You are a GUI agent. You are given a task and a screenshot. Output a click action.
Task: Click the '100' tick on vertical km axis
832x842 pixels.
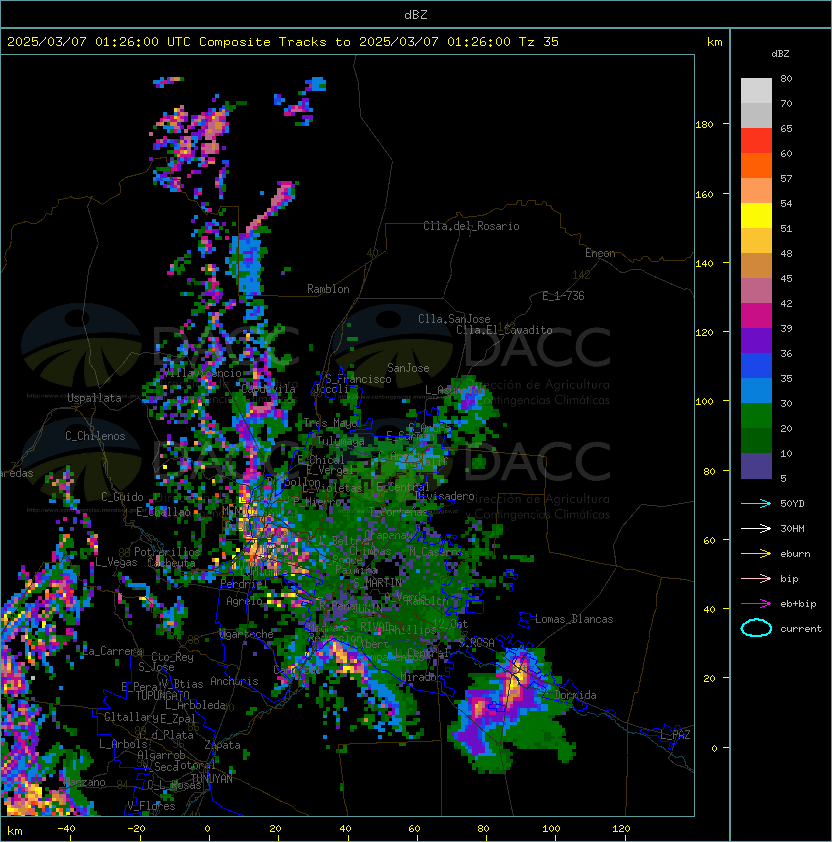[704, 402]
